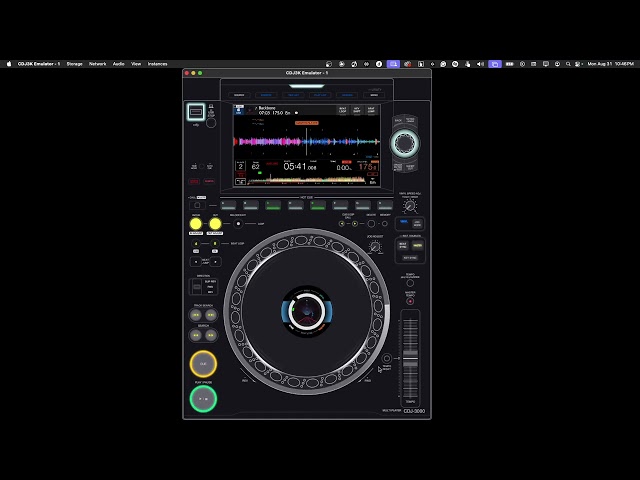Click the TEMPO RESET round button
This screenshot has height=480, width=640.
[387, 358]
